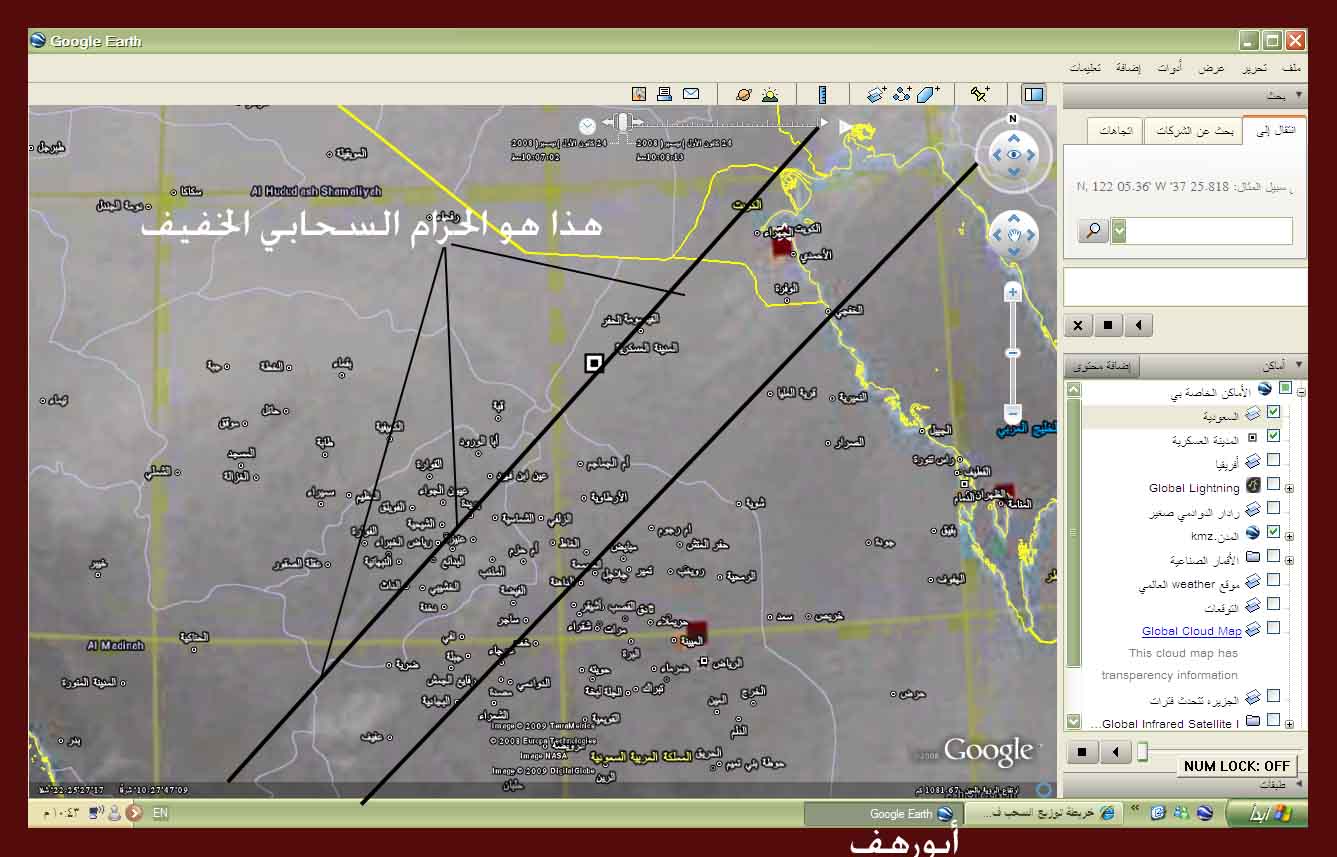The height and width of the screenshot is (857, 1337).
Task: Click the zoom out minus button
Action: pyautogui.click(x=1013, y=412)
